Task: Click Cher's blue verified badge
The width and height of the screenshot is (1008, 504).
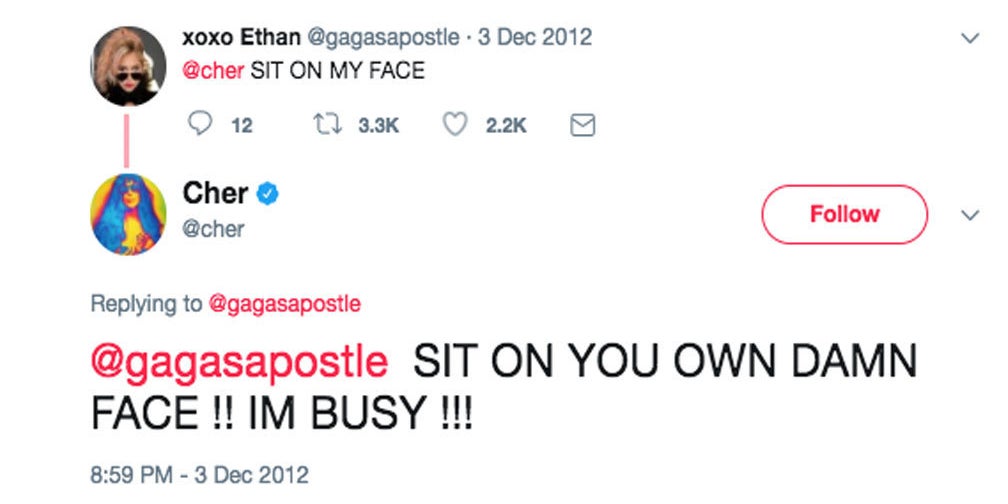Action: pos(267,194)
